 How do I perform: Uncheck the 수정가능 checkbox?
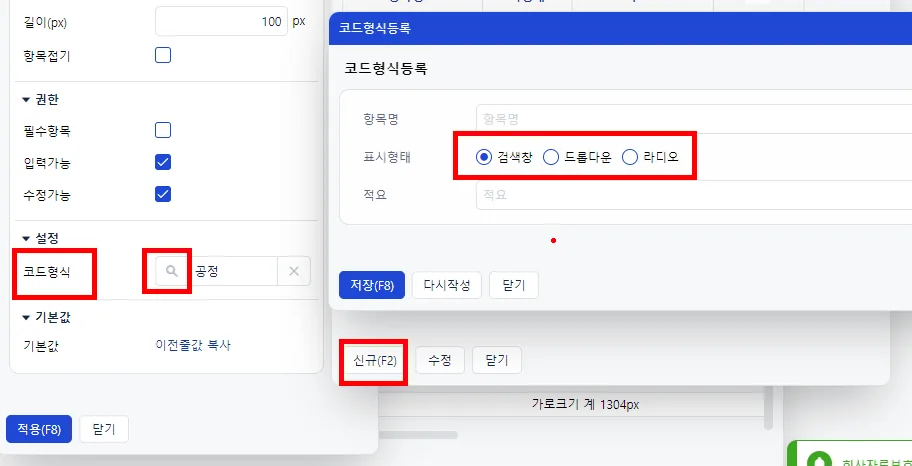tap(163, 194)
